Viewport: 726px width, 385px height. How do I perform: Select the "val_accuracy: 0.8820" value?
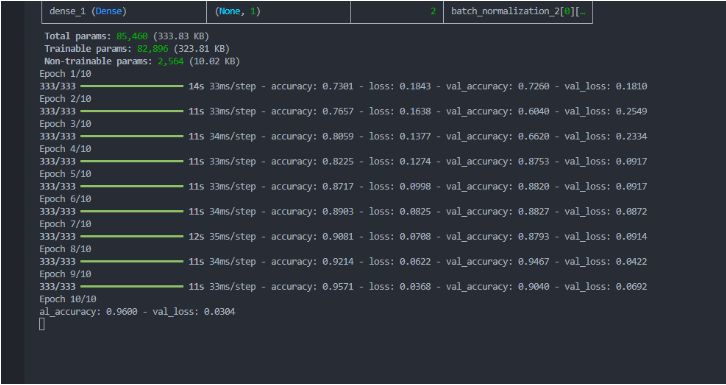point(498,186)
